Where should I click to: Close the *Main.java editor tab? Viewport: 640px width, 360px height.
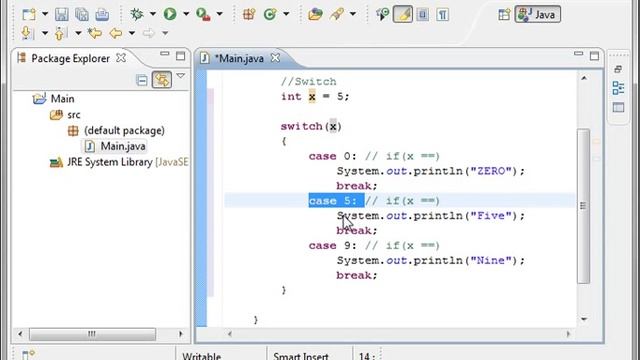[276, 58]
